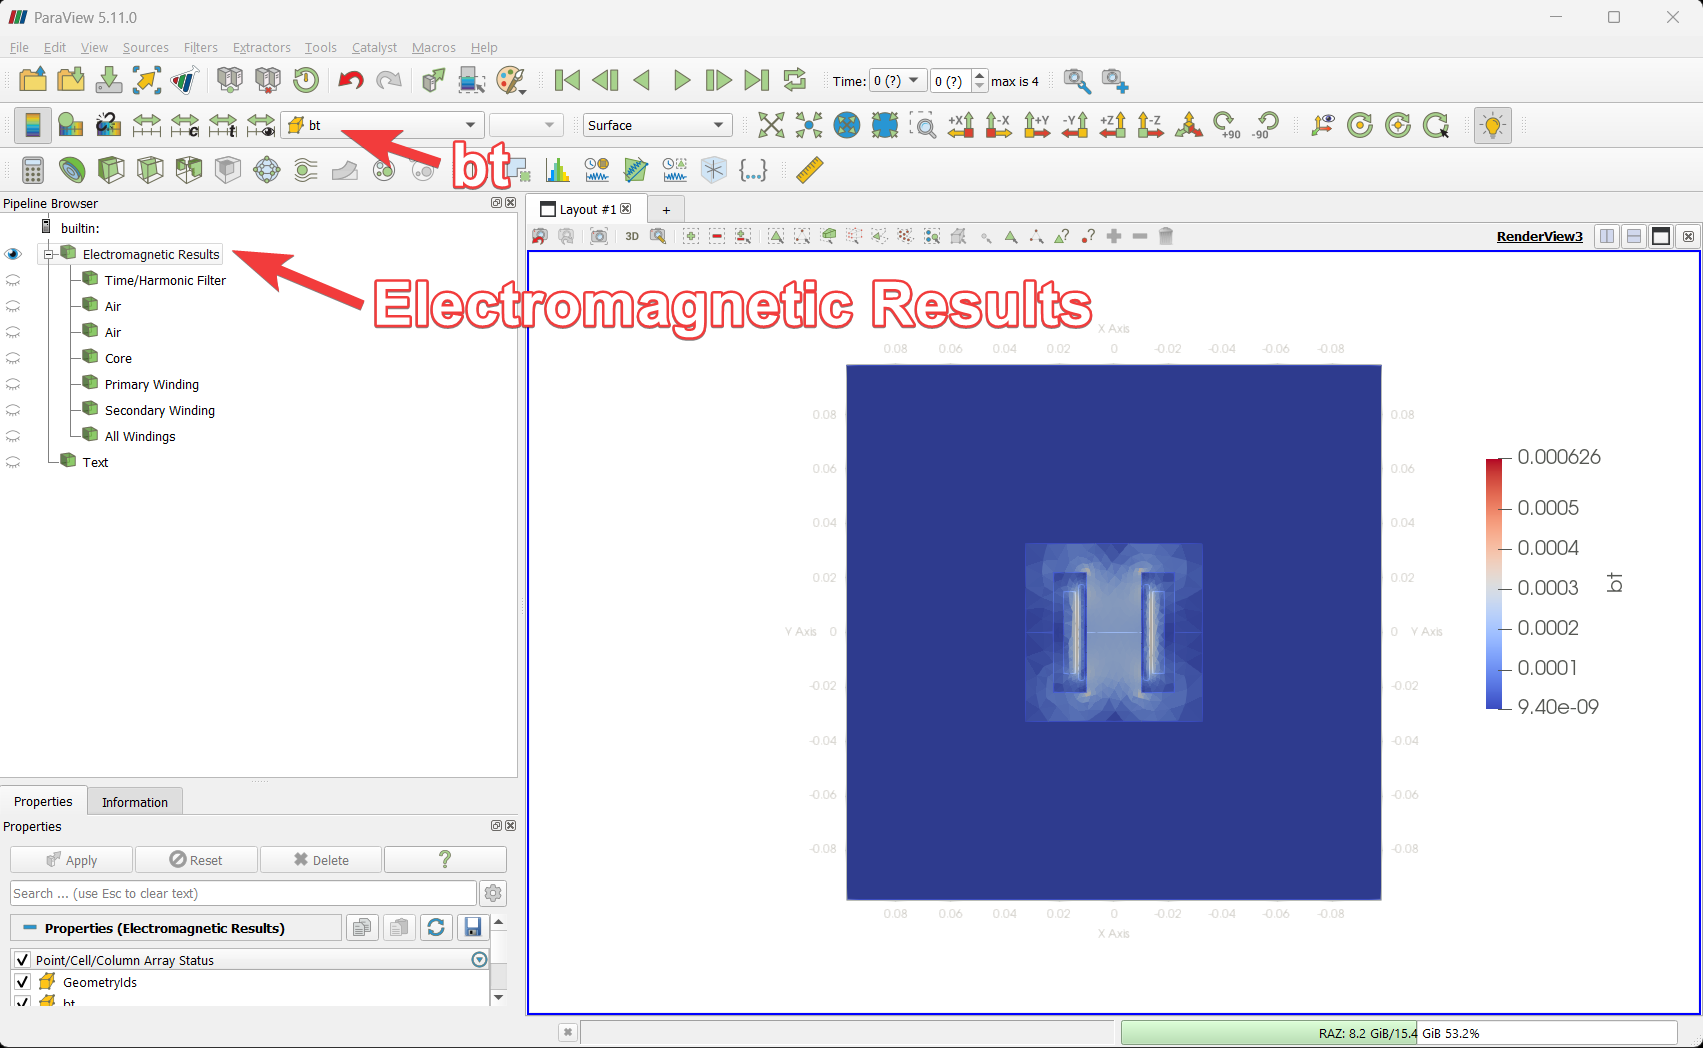Show Text source via eye icon
1703x1048 pixels.
tap(13, 462)
